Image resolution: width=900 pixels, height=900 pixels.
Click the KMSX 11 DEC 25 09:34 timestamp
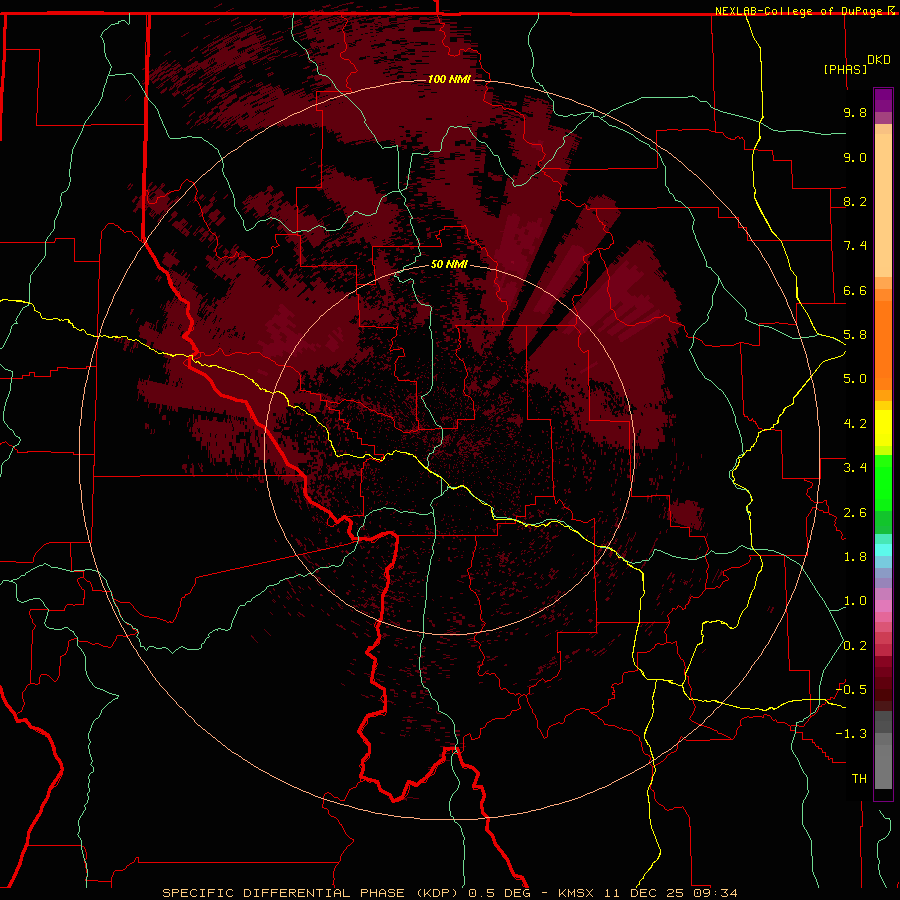(647, 893)
